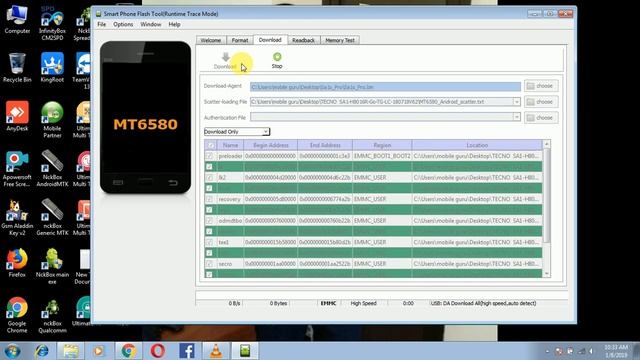Open Computer desktop icon
Image resolution: width=640 pixels, height=360 pixels.
pos(17,19)
